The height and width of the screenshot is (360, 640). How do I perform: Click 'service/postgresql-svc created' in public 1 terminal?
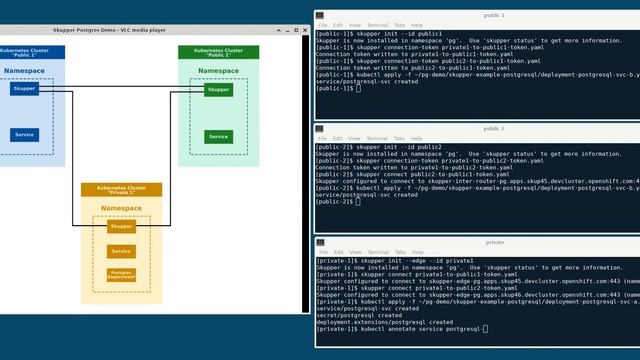[x=367, y=82]
